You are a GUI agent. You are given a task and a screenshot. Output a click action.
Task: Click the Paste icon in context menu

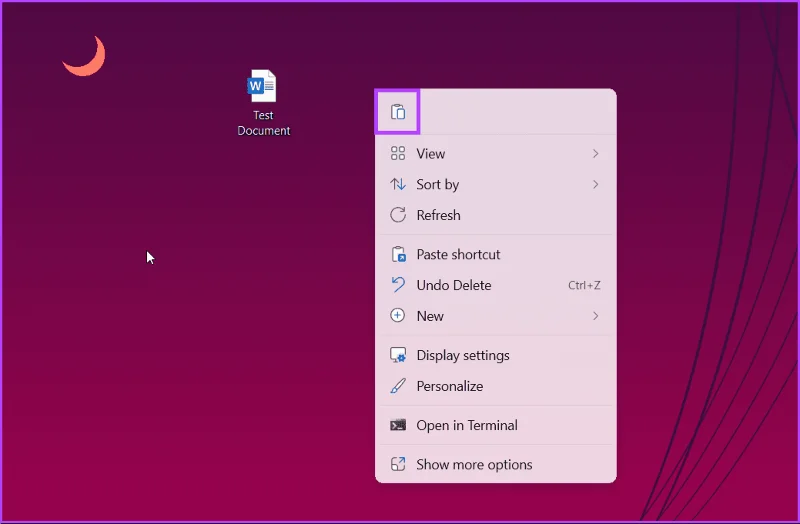point(397,112)
